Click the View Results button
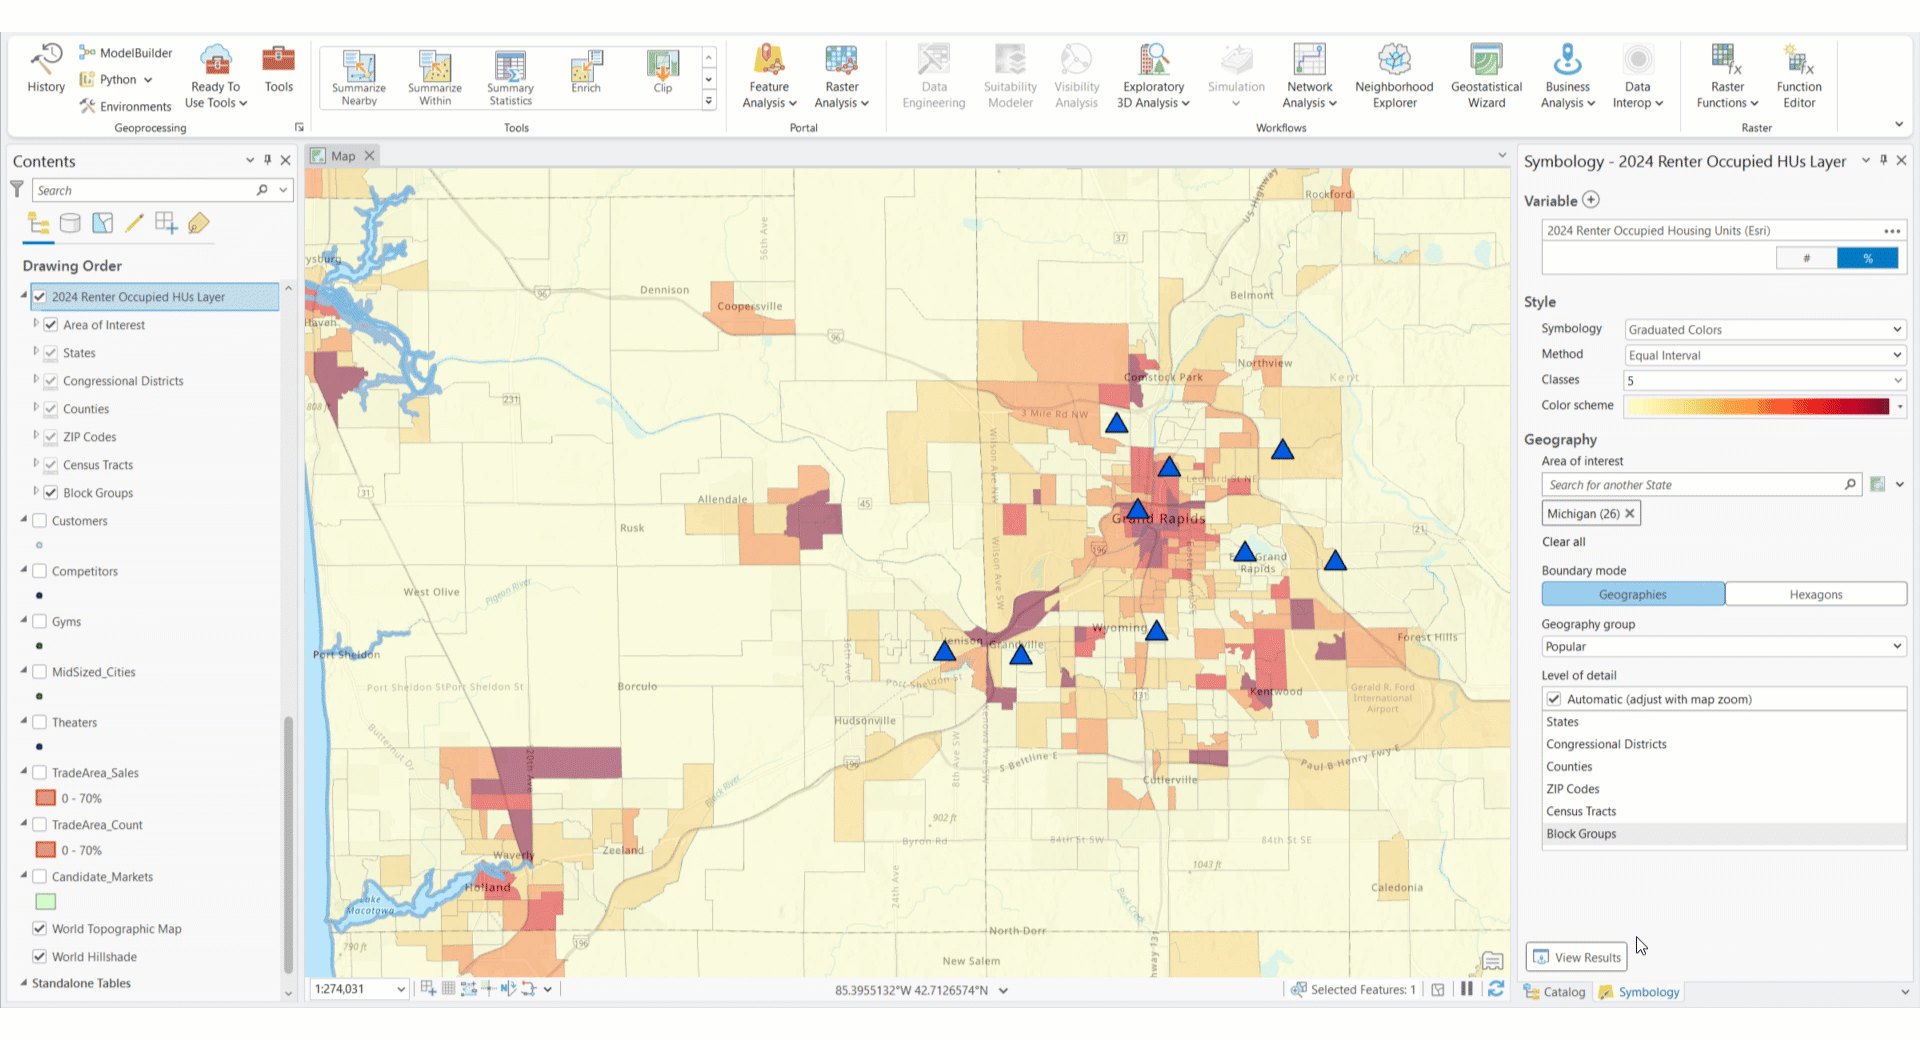Image resolution: width=1920 pixels, height=1040 pixels. coord(1576,957)
